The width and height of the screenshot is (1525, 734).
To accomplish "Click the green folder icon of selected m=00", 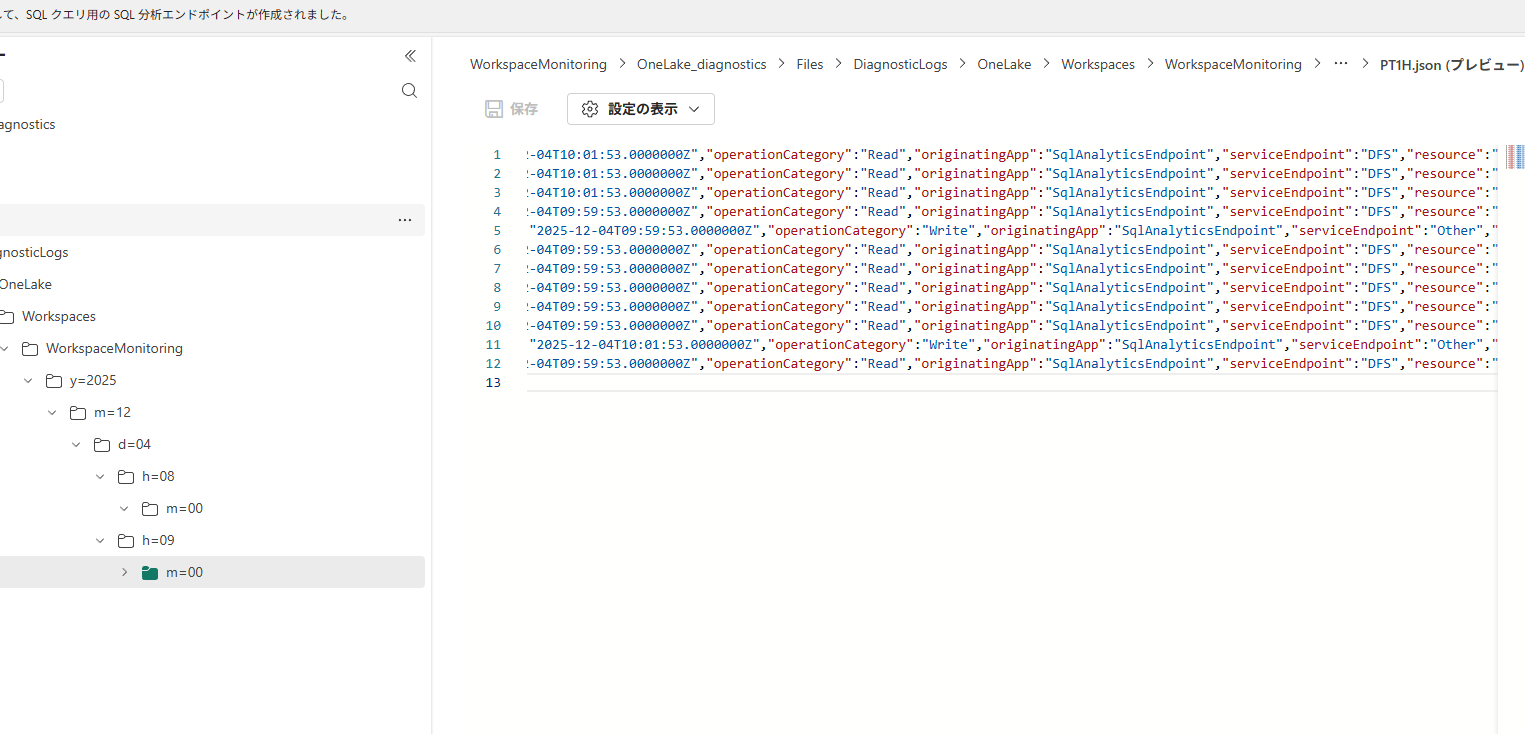I will pos(150,573).
